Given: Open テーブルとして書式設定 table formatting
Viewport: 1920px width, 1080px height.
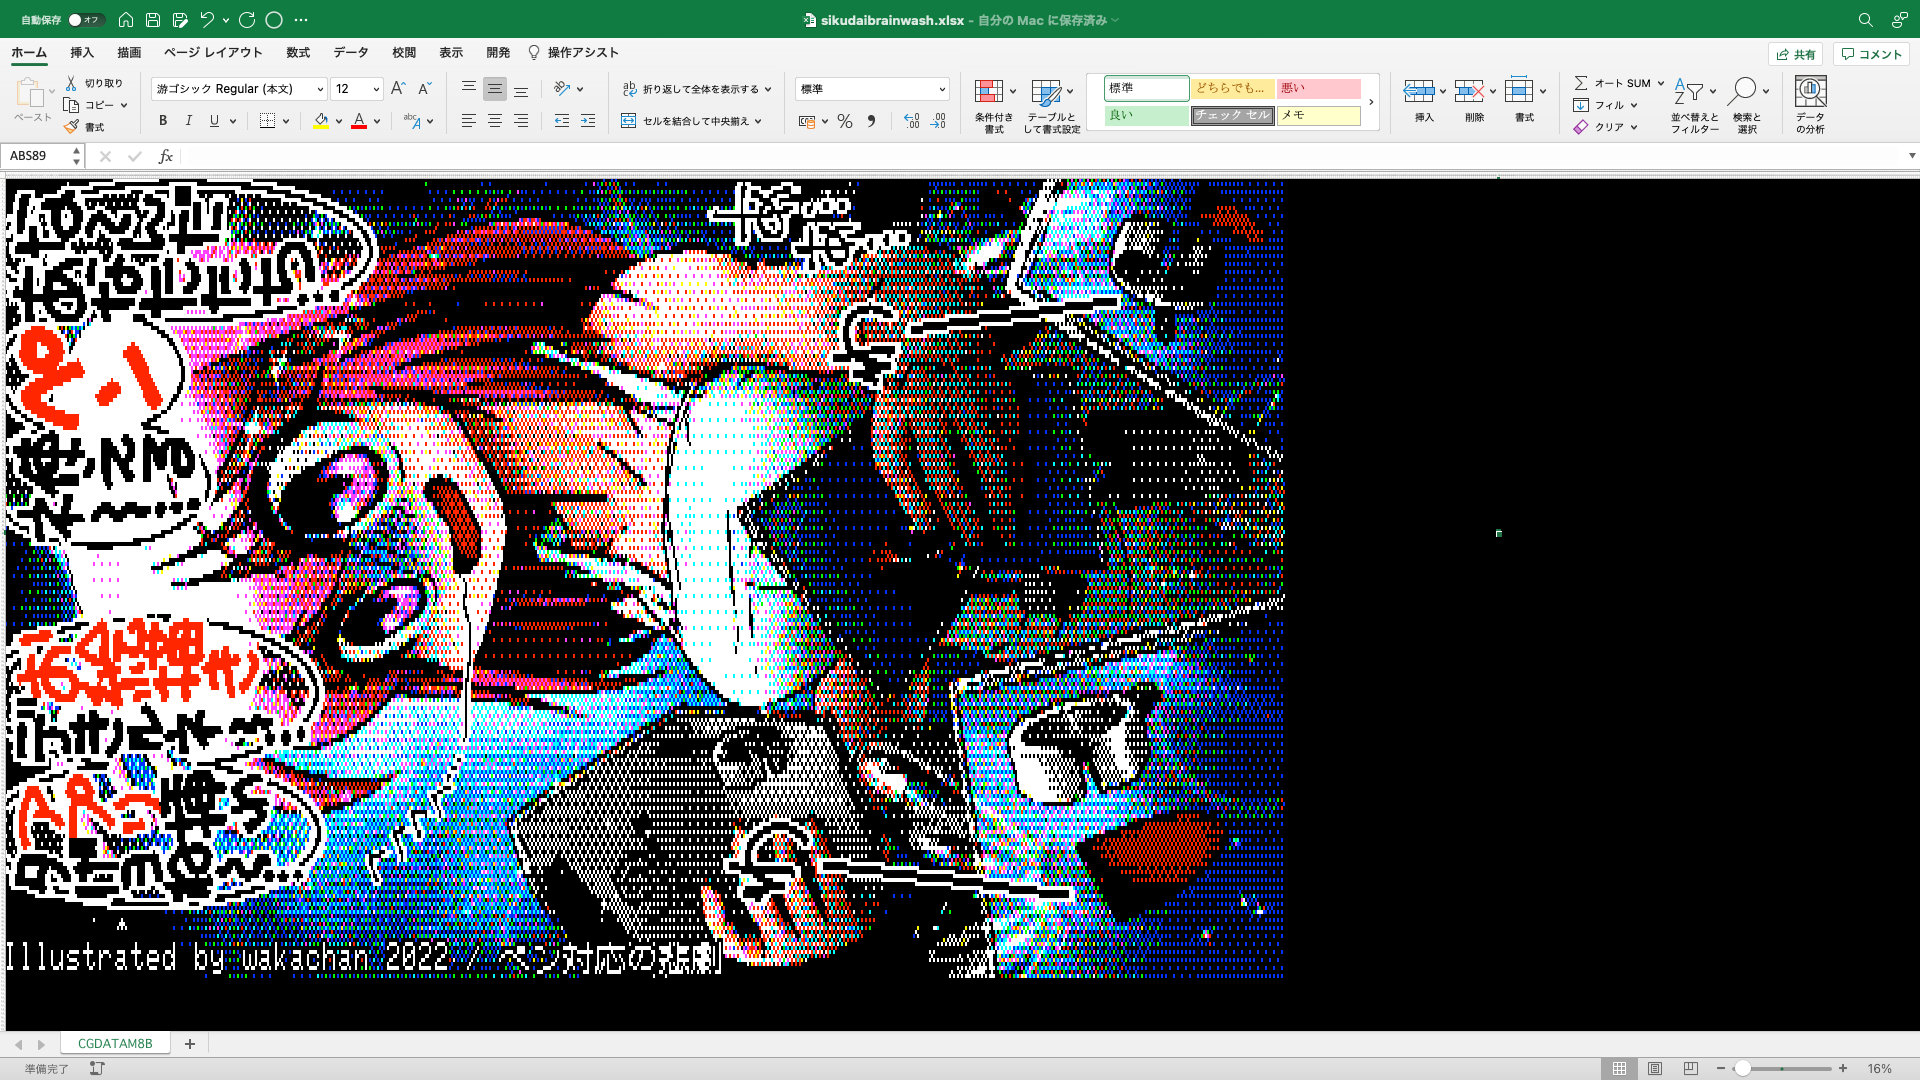Looking at the screenshot, I should (x=1051, y=105).
